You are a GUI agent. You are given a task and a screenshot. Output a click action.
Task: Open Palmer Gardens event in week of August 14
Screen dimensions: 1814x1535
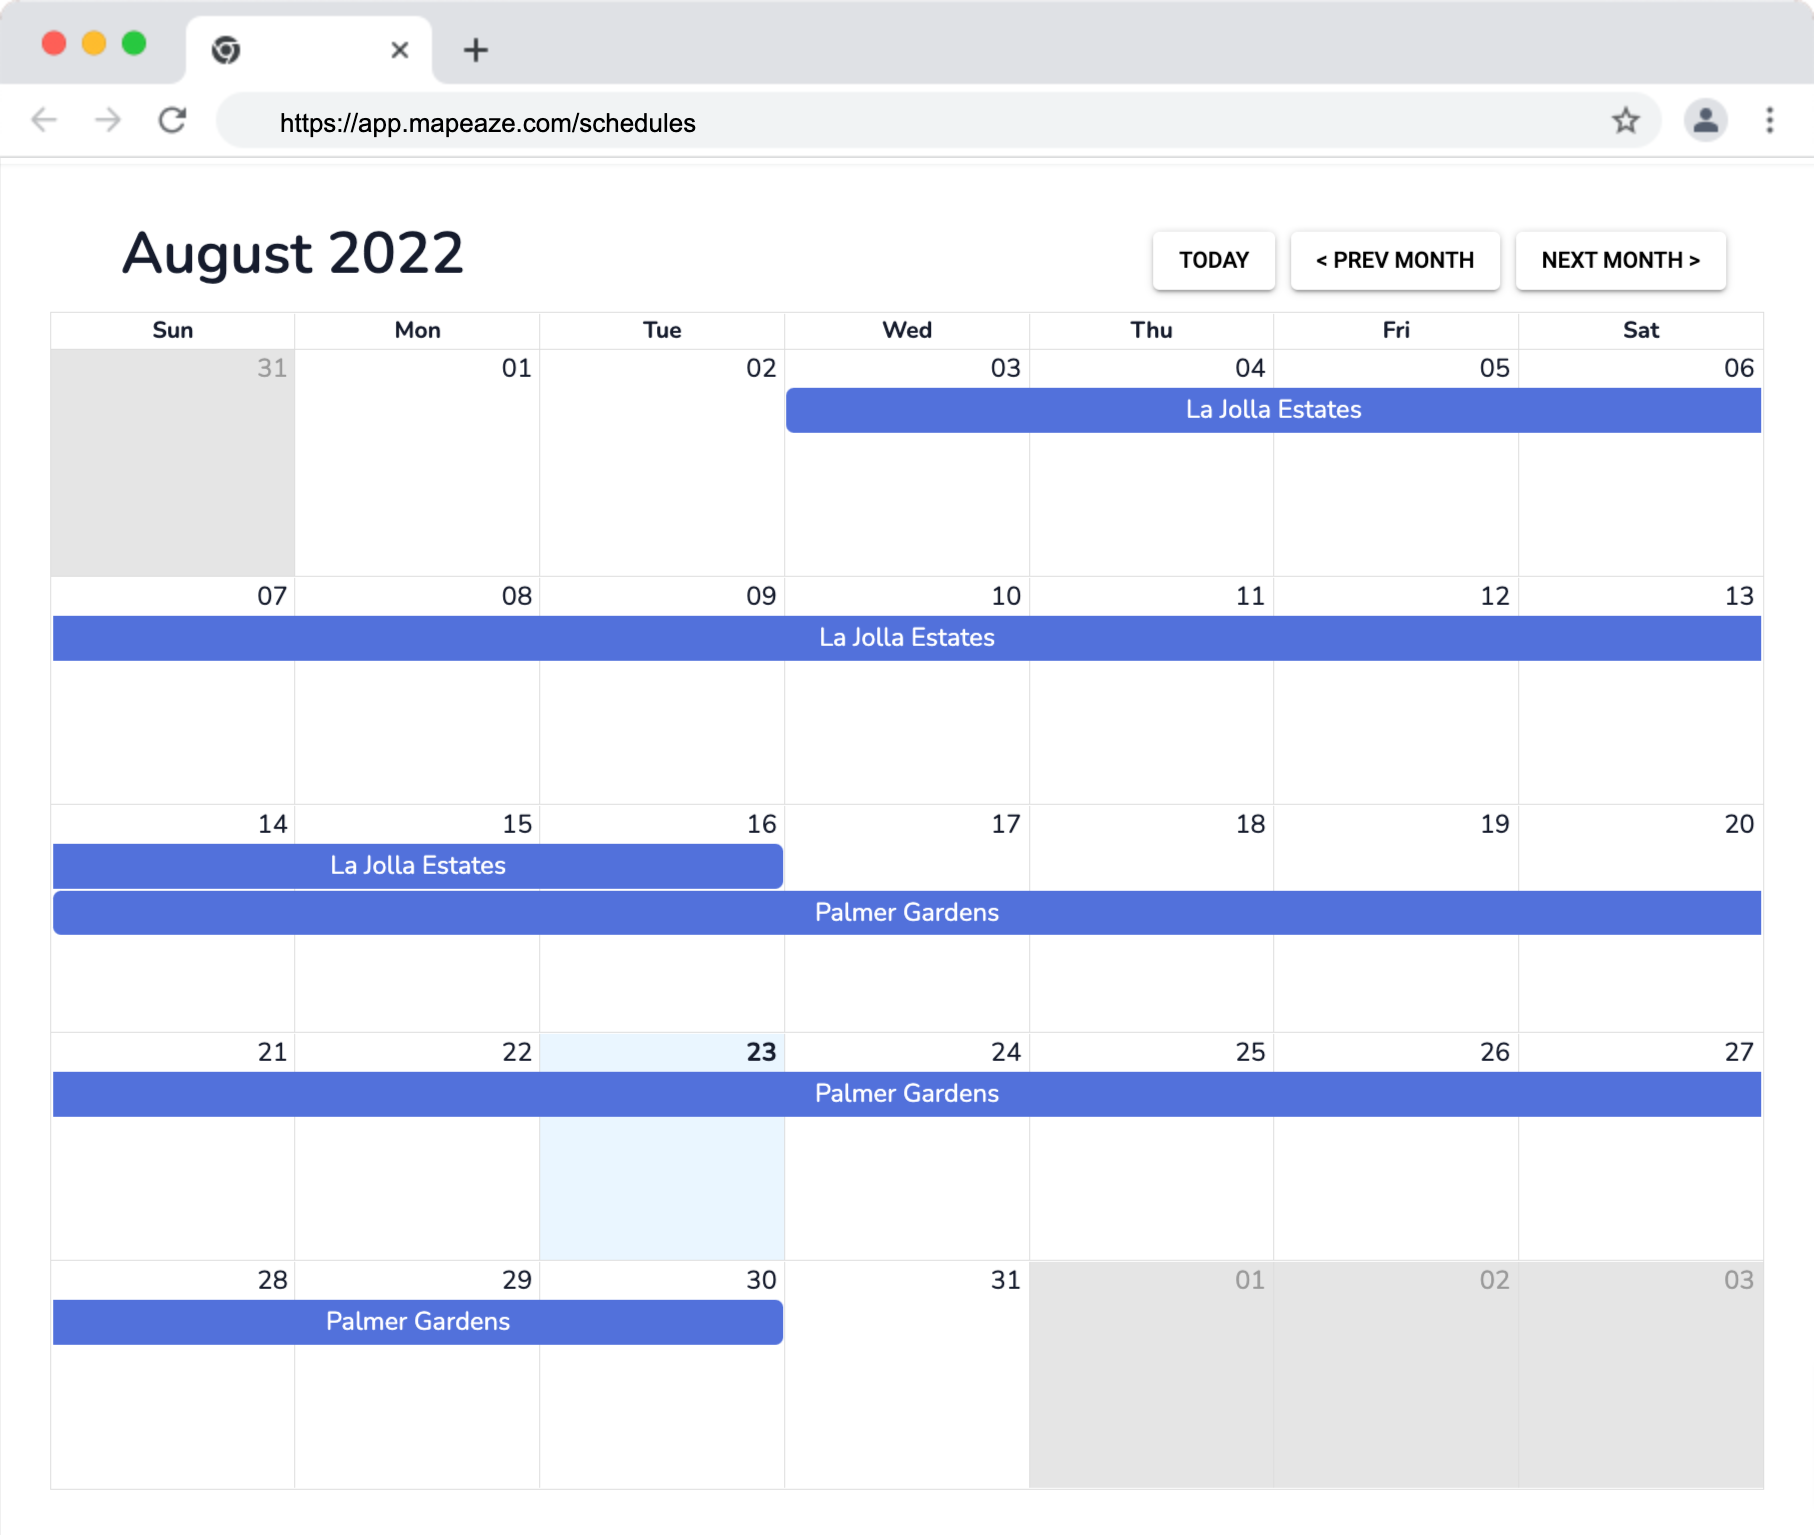click(x=906, y=913)
